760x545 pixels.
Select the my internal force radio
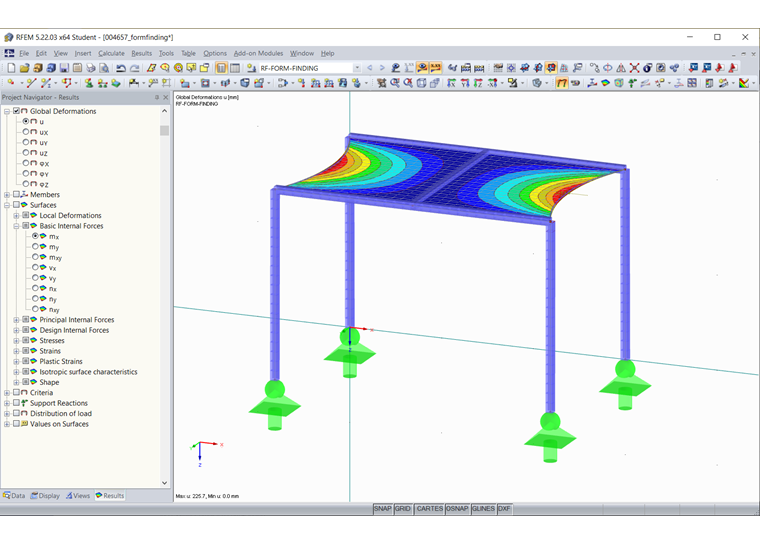click(35, 246)
